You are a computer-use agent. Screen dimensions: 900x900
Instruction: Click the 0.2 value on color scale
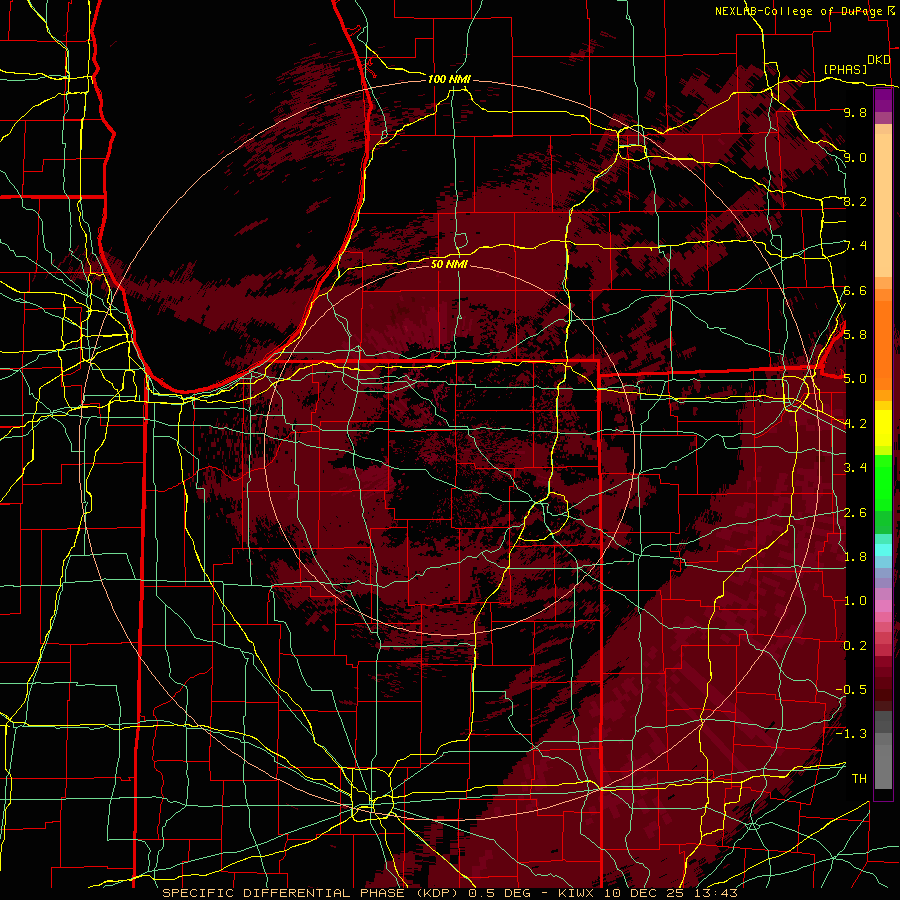point(855,646)
